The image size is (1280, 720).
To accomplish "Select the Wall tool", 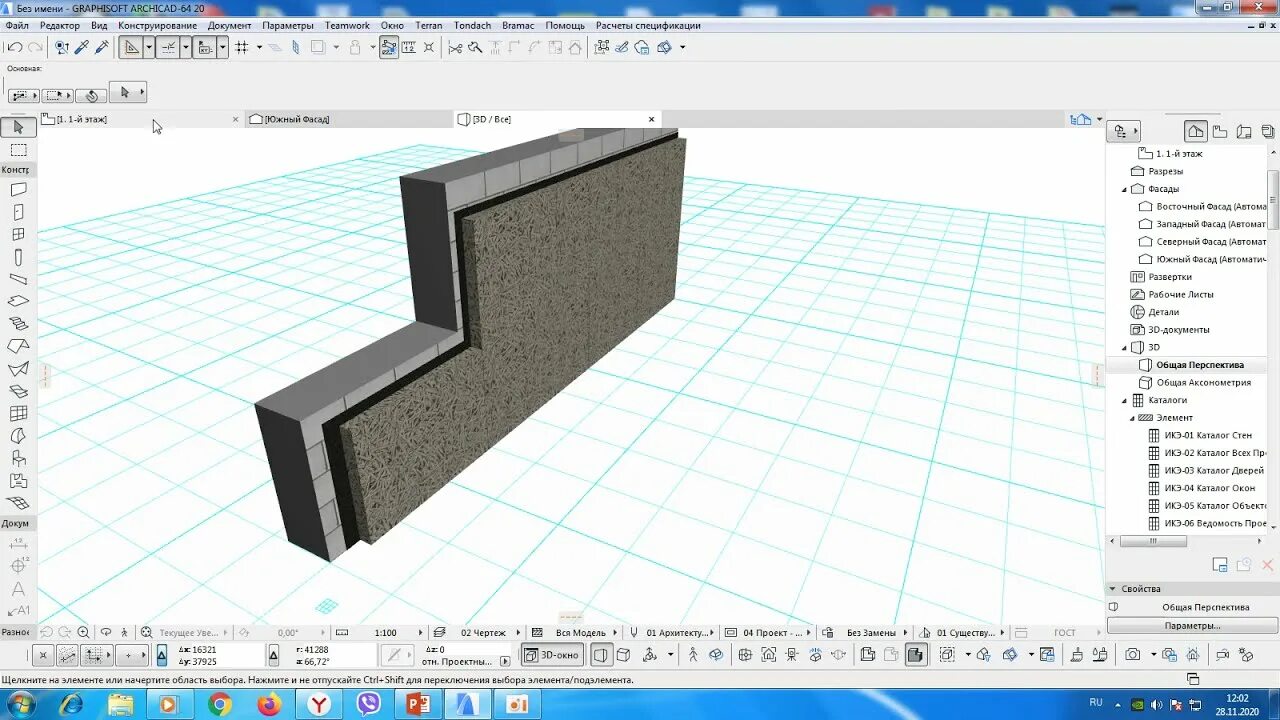I will click(18, 190).
